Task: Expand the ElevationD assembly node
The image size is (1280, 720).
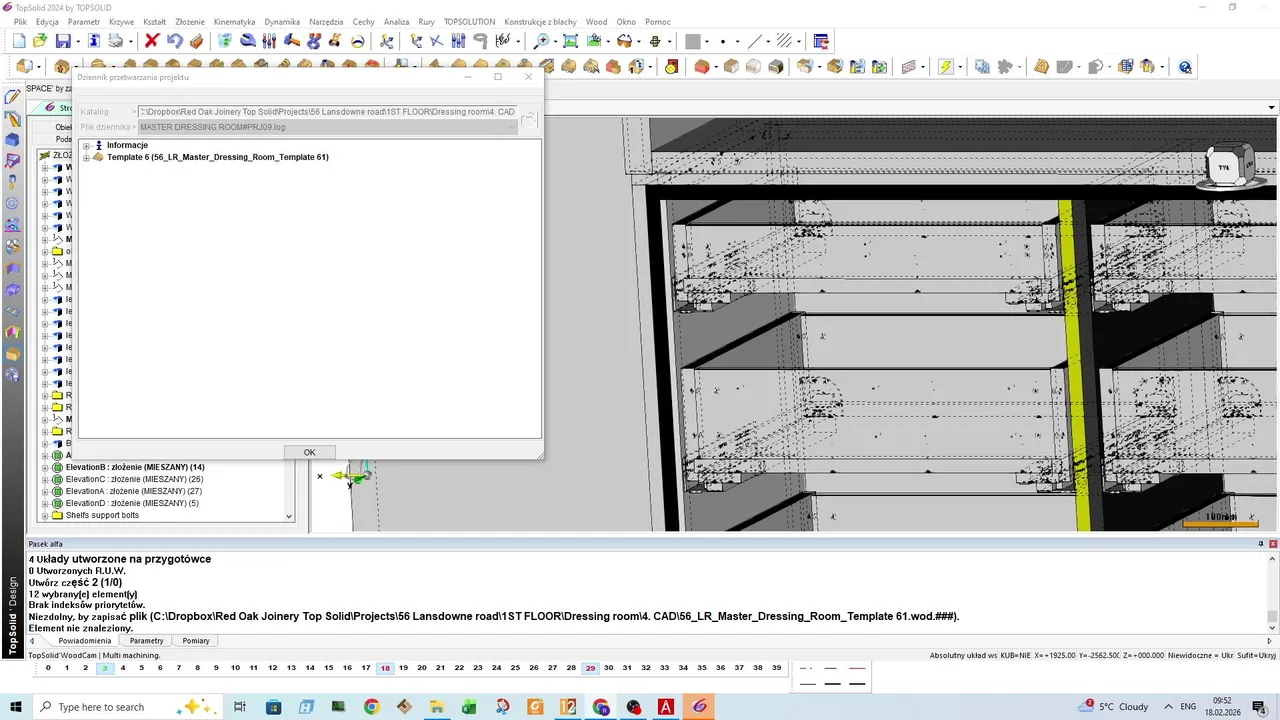Action: click(x=45, y=503)
